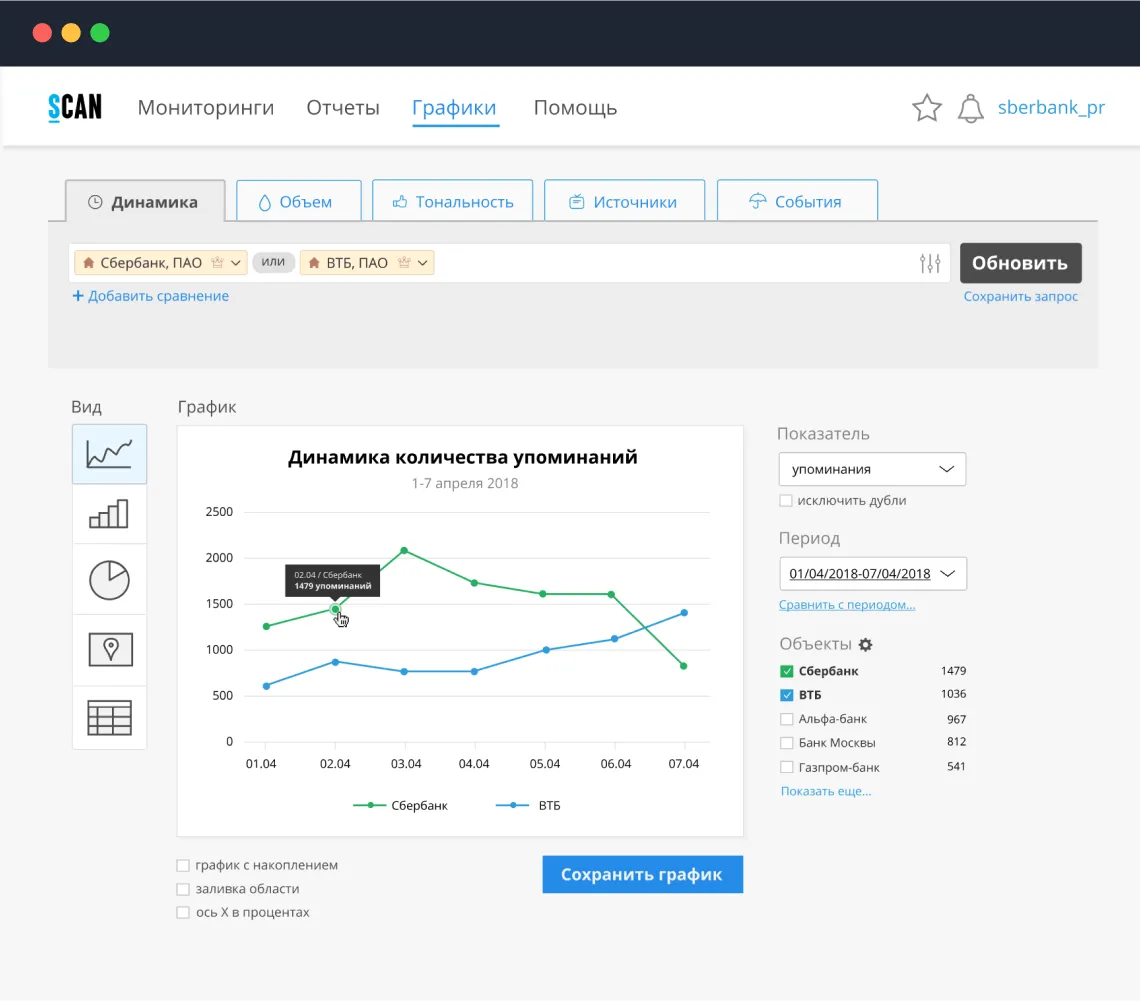Select table view icon
Viewport: 1140px width, 1001px height.
(109, 717)
